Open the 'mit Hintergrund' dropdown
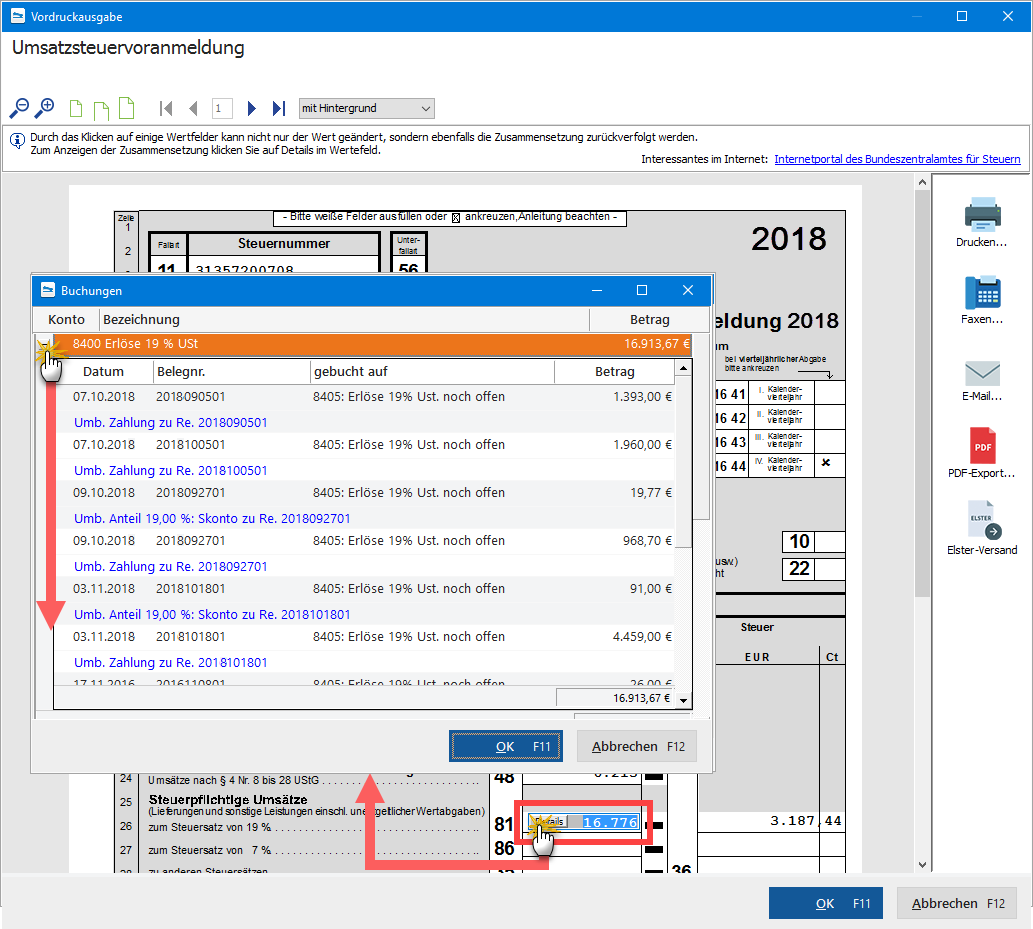Screen dimensions: 1033x929 [367, 108]
